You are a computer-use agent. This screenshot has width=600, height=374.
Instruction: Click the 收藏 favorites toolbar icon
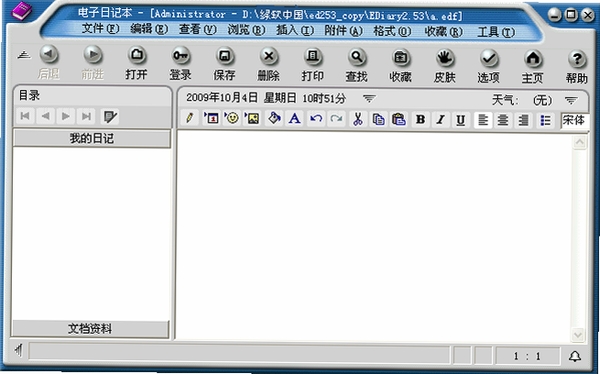point(401,58)
